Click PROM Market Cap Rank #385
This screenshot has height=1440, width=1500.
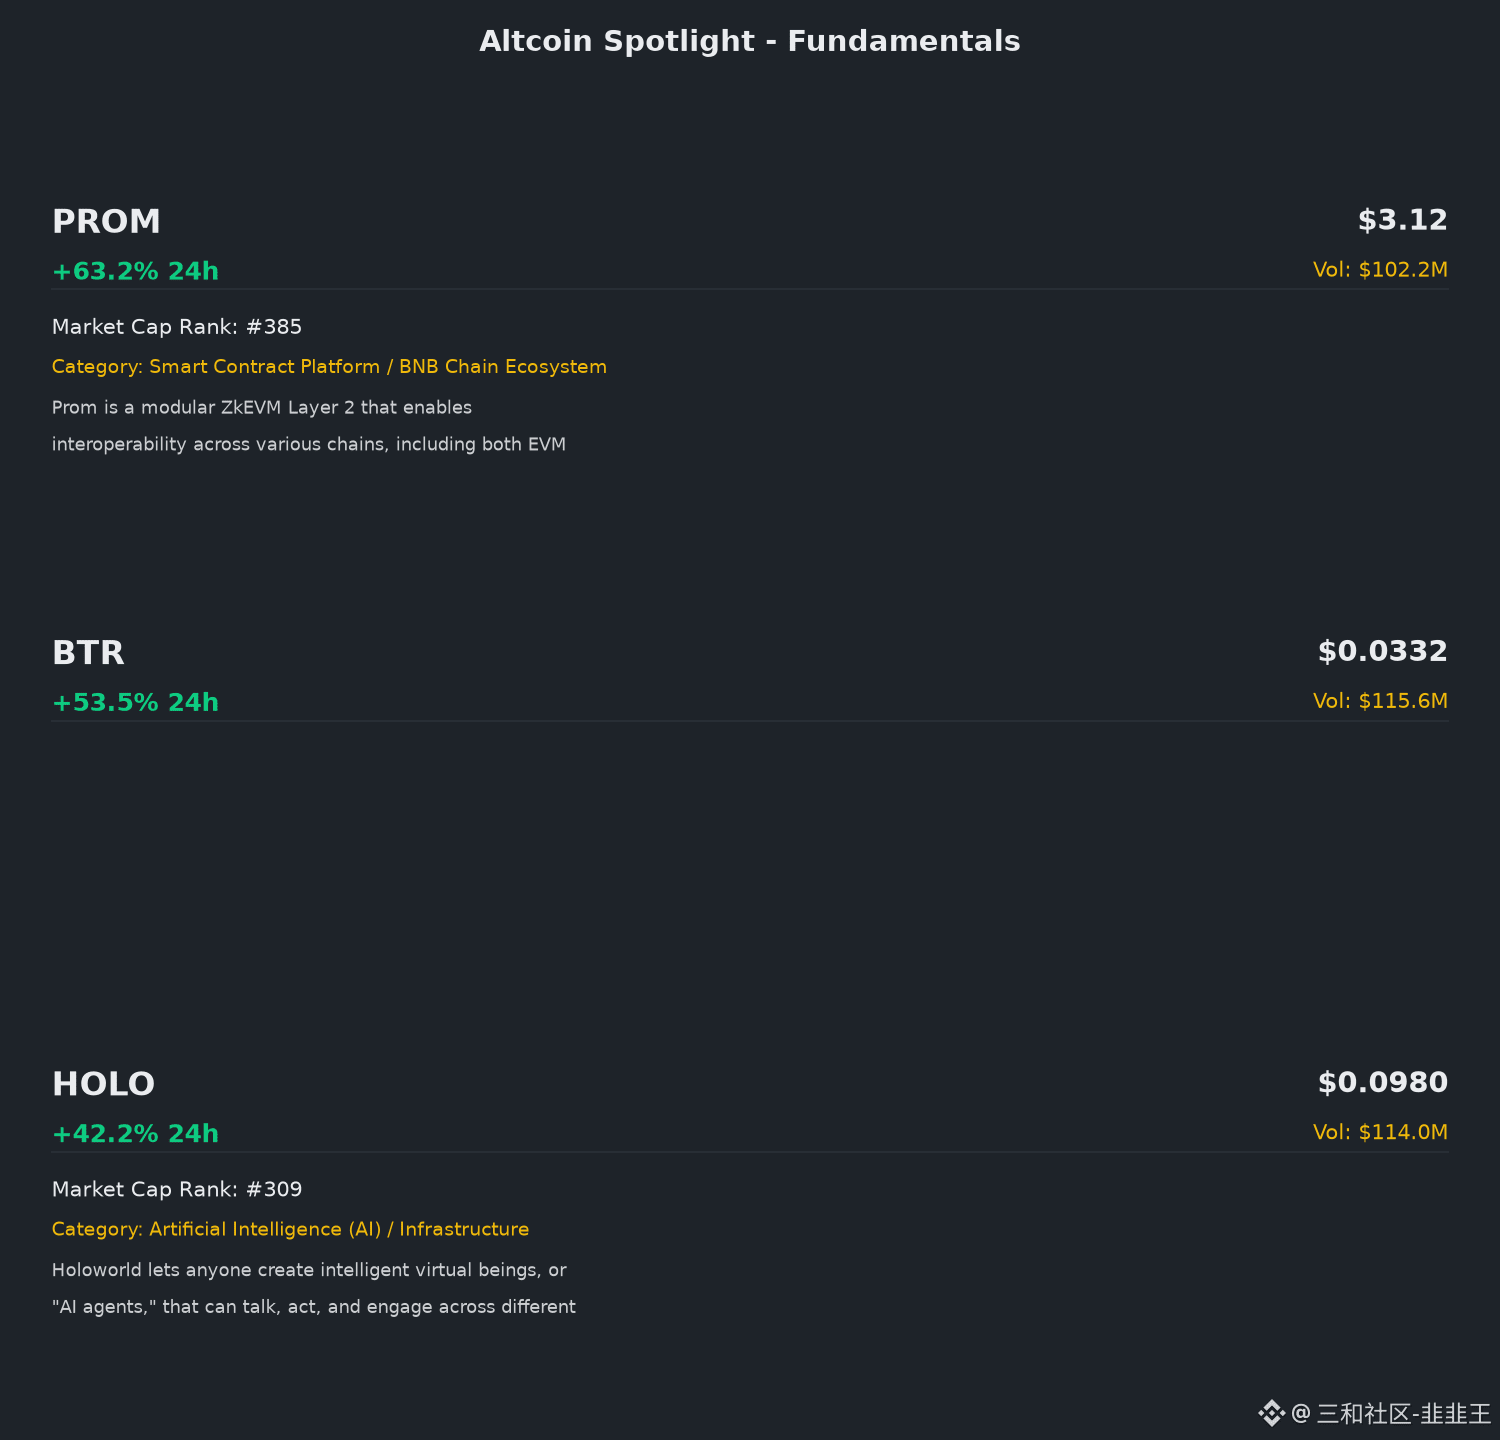(177, 327)
